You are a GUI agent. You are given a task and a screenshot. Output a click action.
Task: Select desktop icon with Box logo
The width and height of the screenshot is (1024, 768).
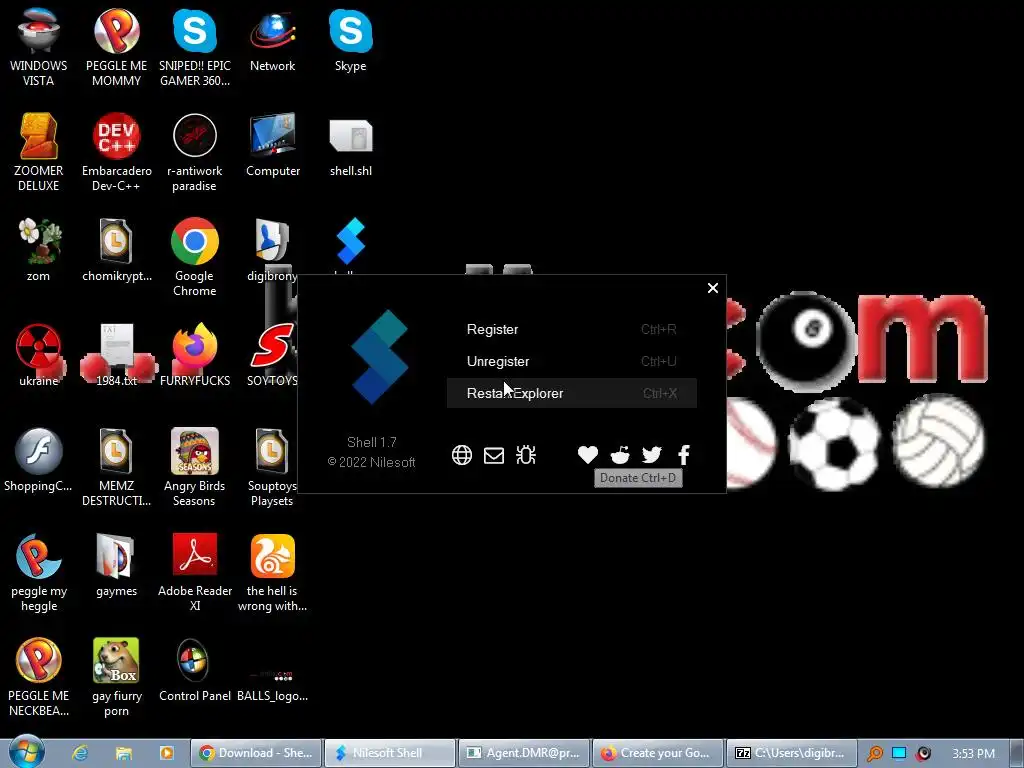click(x=116, y=677)
